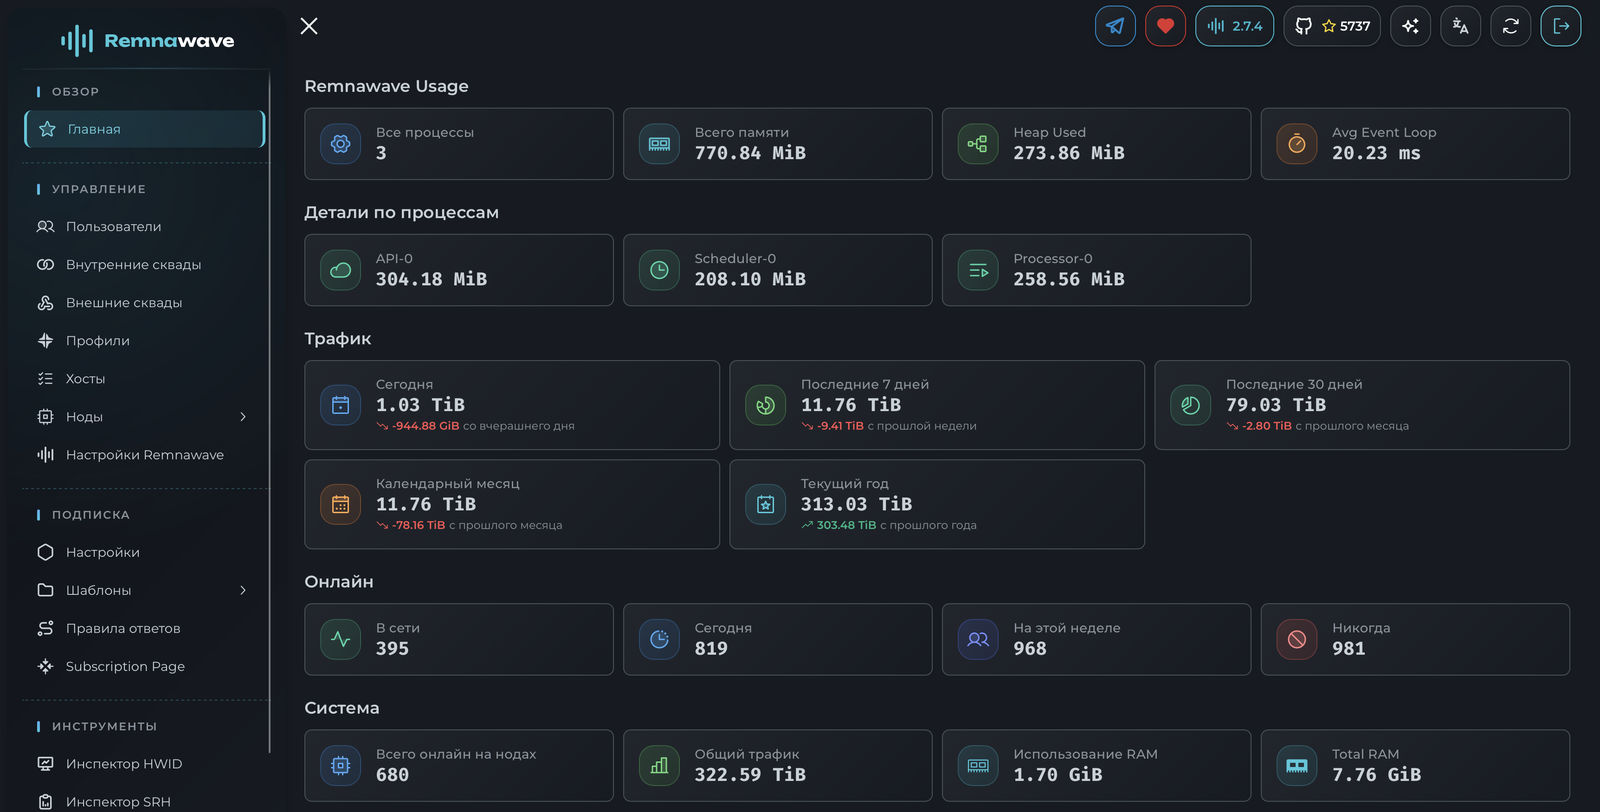1600x812 pixels.
Task: Go to Правила ответов
Action: tap(145, 628)
